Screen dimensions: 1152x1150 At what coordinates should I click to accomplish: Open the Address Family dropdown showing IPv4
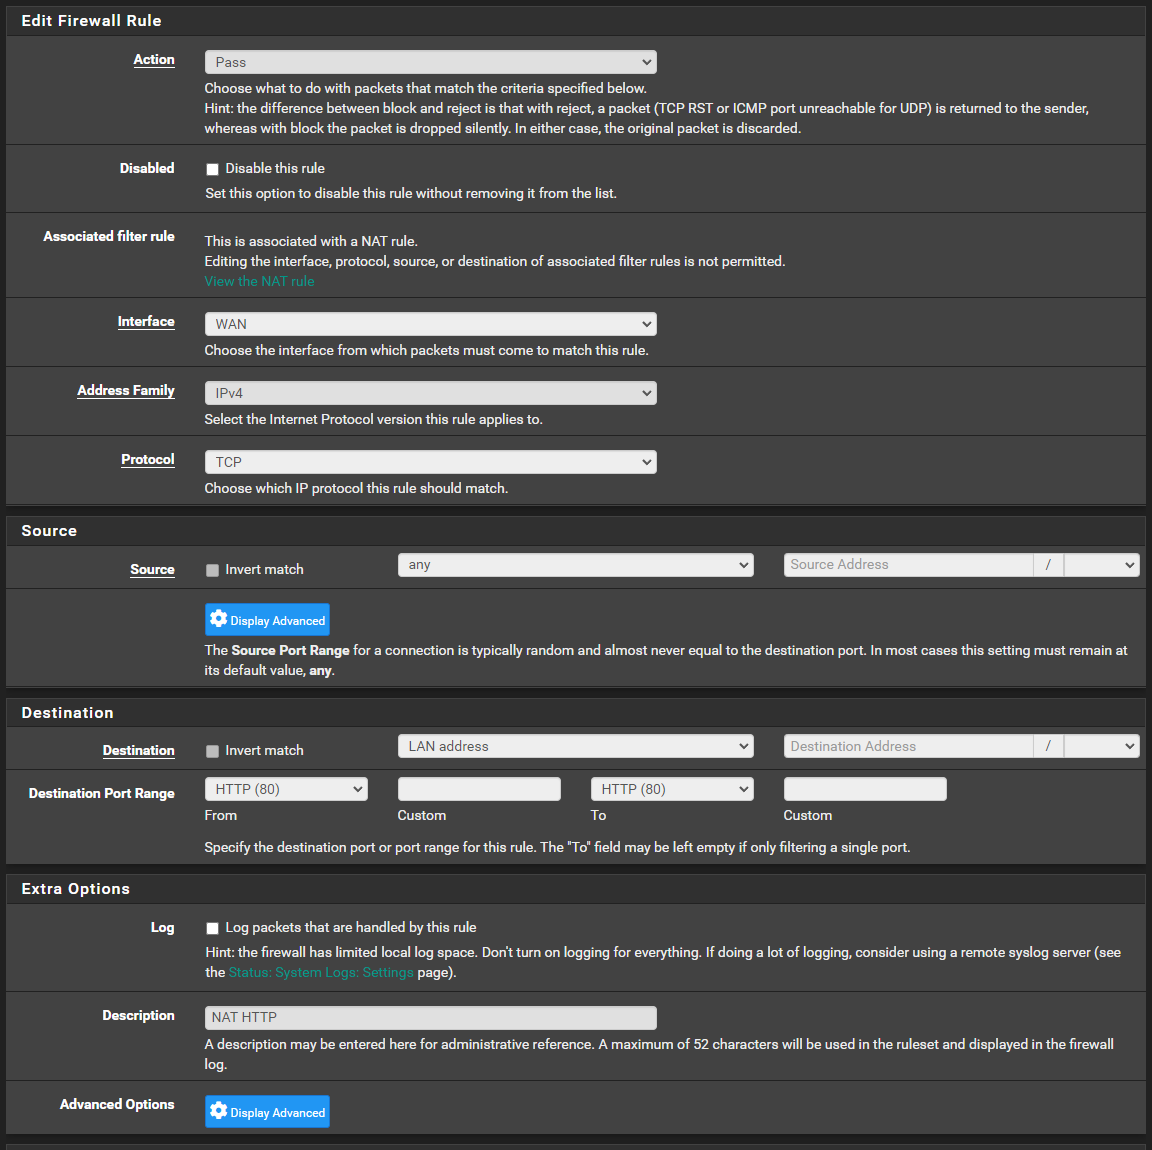coord(431,393)
